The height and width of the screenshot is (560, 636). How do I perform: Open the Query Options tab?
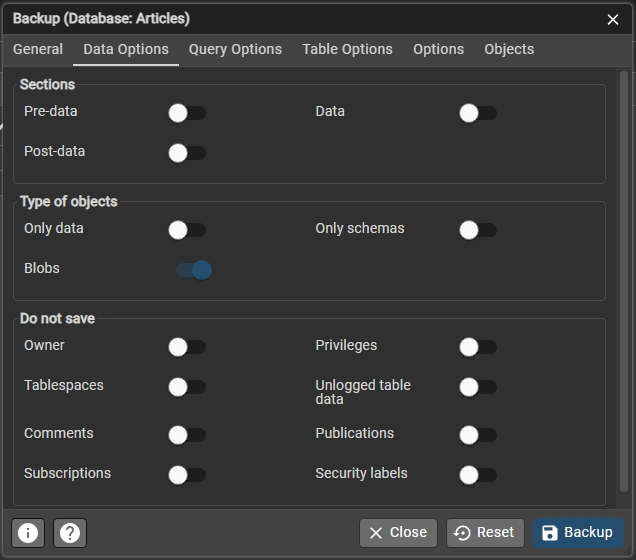235,49
